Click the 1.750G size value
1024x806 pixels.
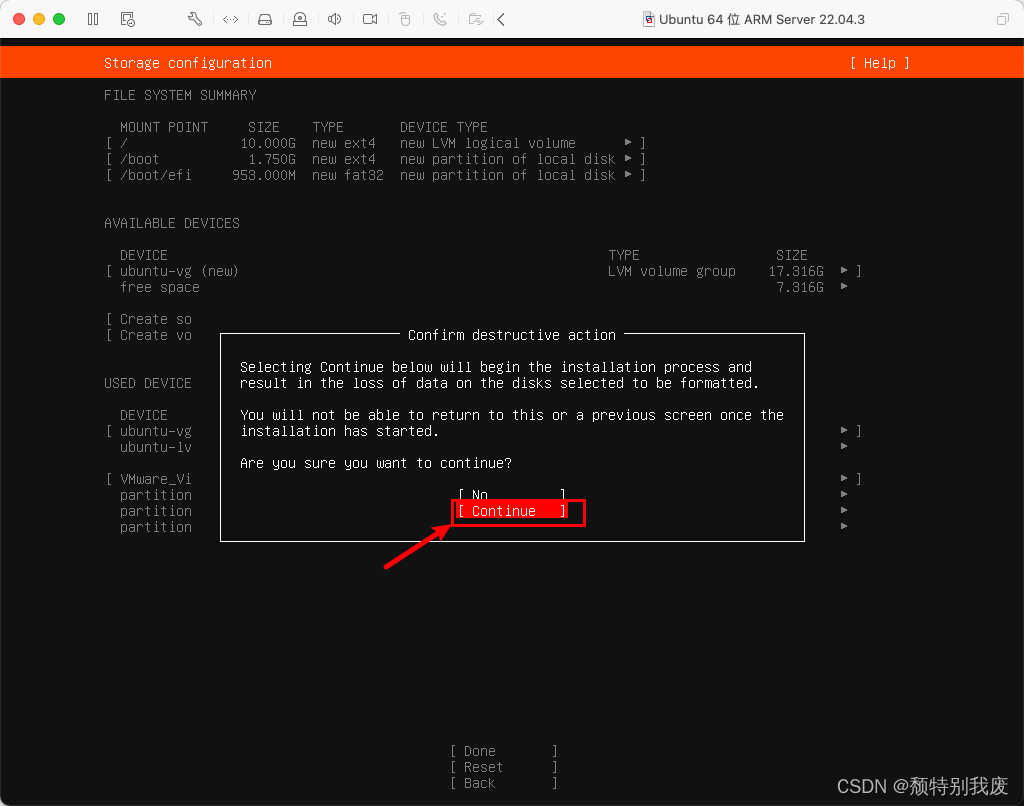272,159
